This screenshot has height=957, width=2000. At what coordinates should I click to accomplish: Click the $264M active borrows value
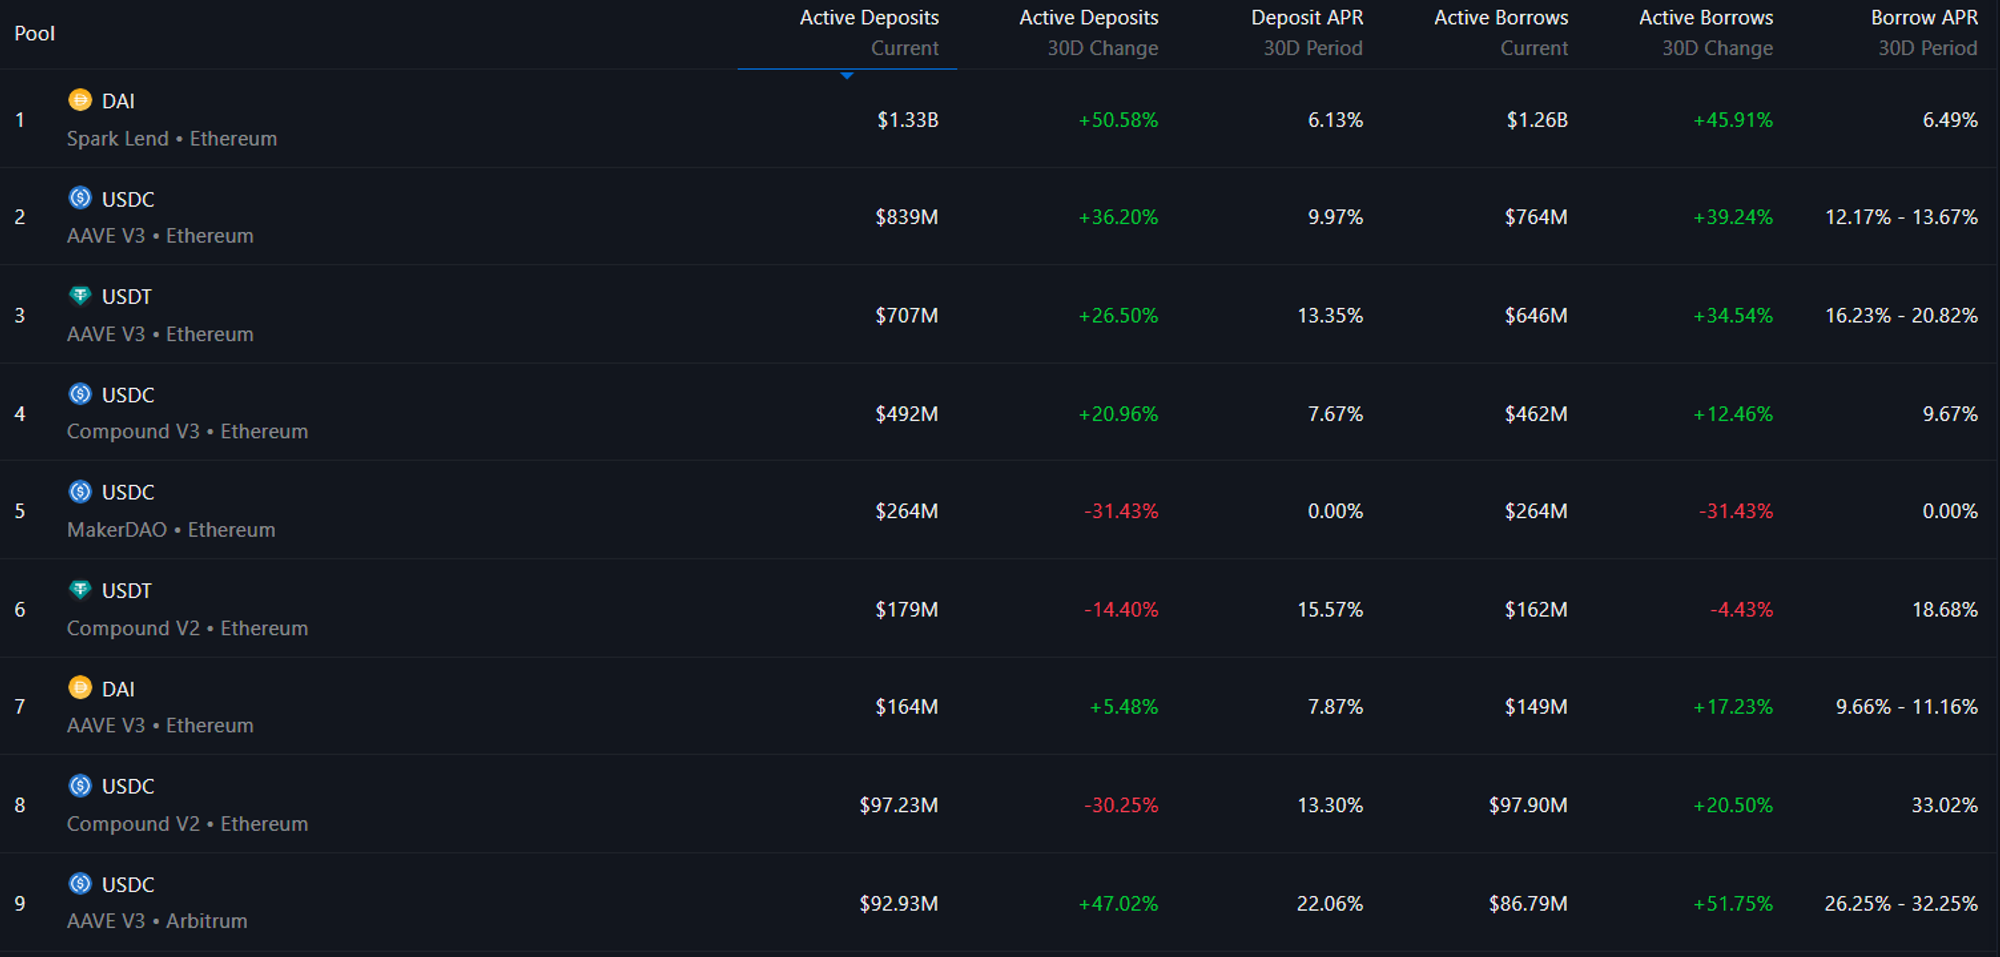click(x=1536, y=511)
